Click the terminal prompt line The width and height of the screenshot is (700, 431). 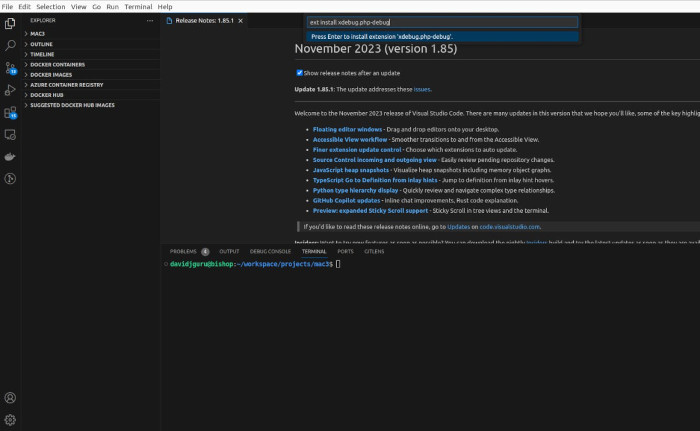point(255,264)
